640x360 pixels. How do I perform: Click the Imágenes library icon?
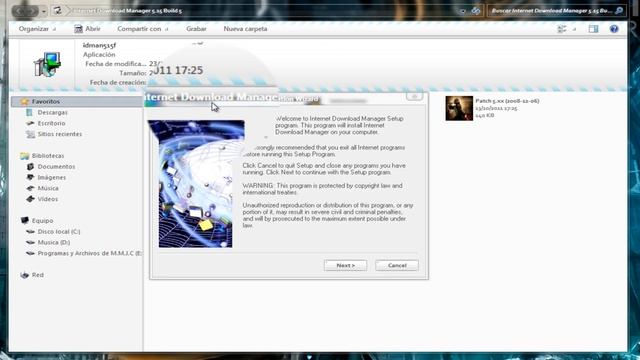click(x=30, y=178)
